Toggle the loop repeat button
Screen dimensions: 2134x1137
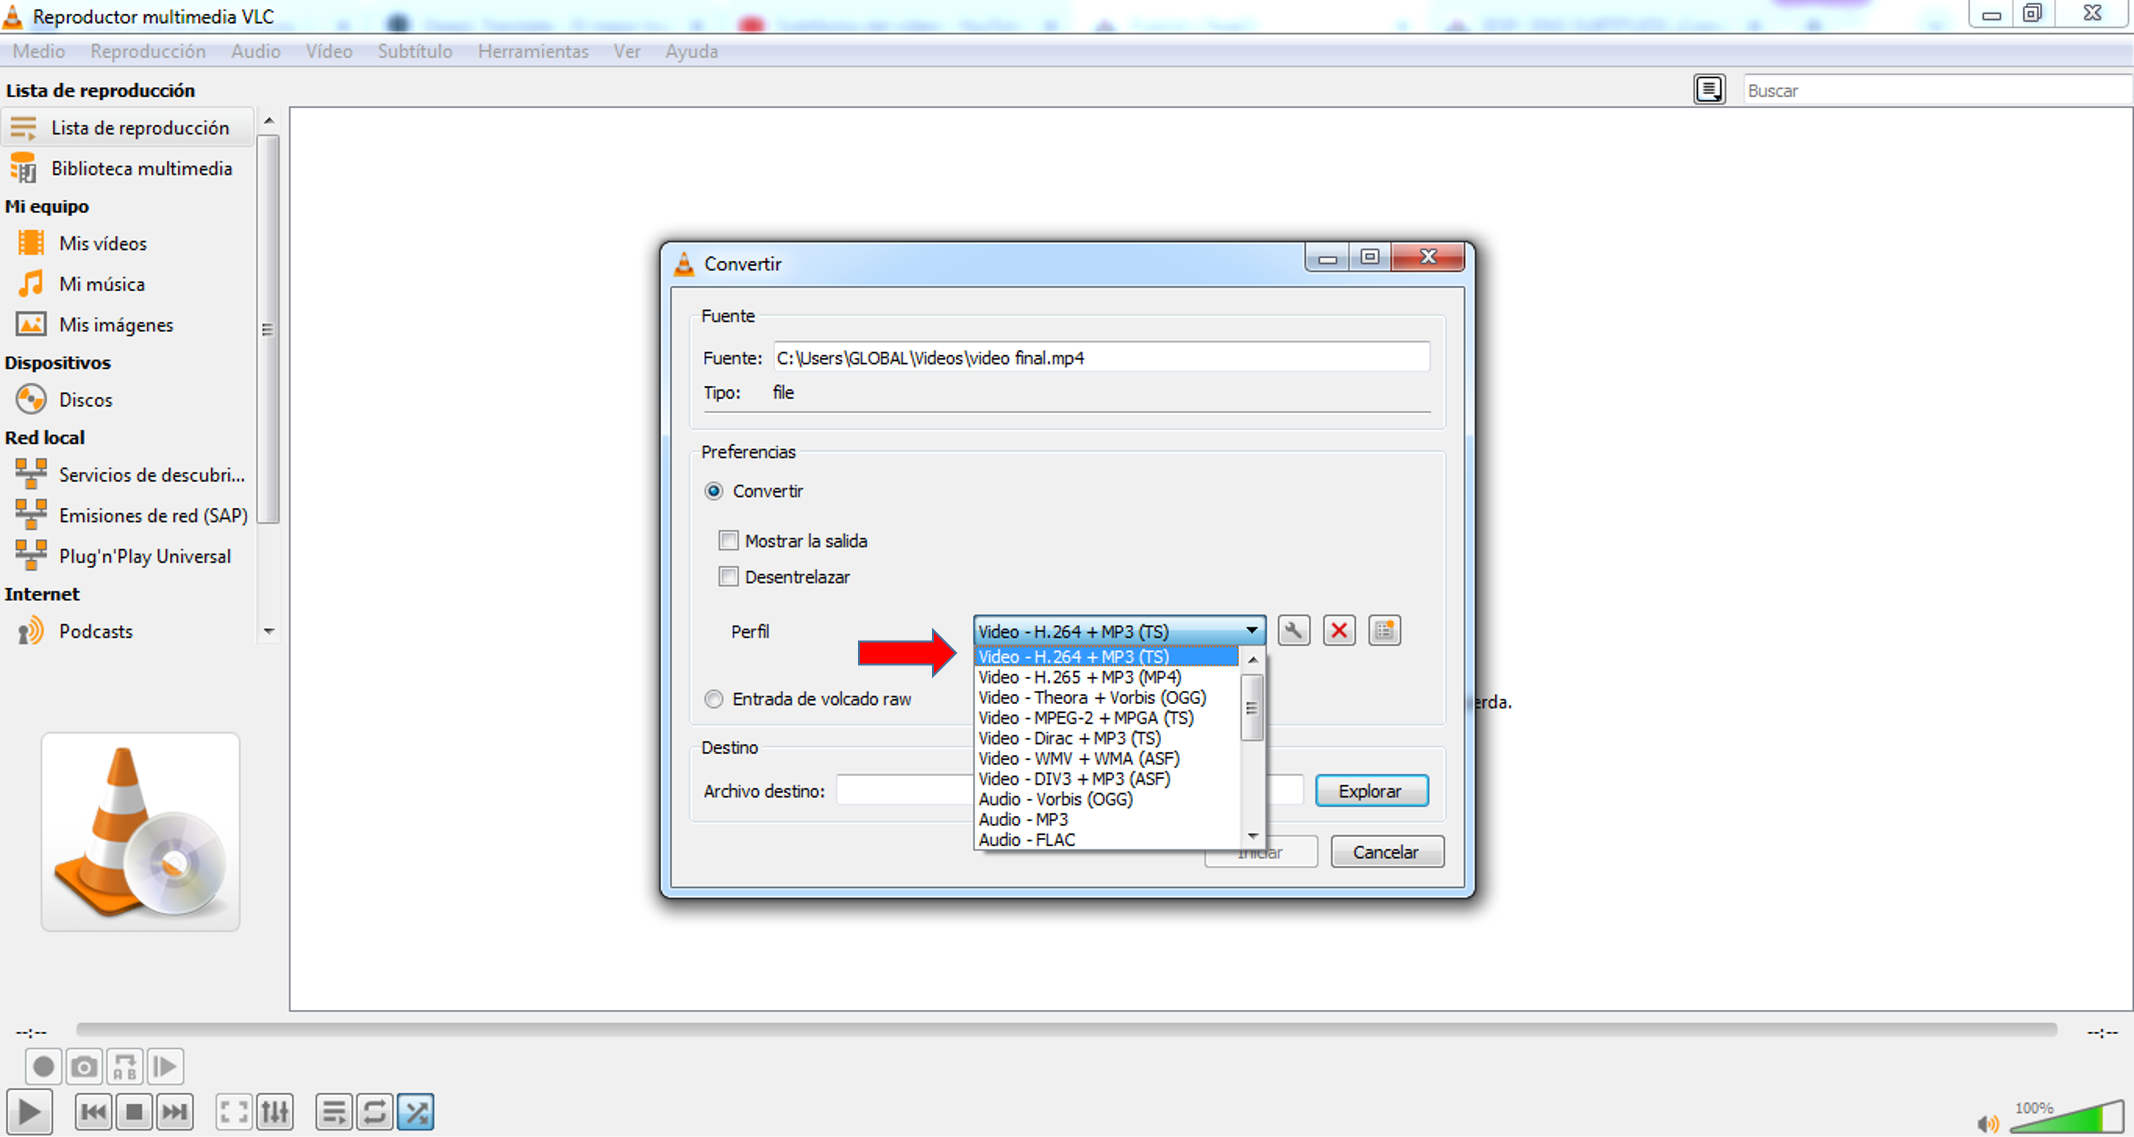click(375, 1112)
